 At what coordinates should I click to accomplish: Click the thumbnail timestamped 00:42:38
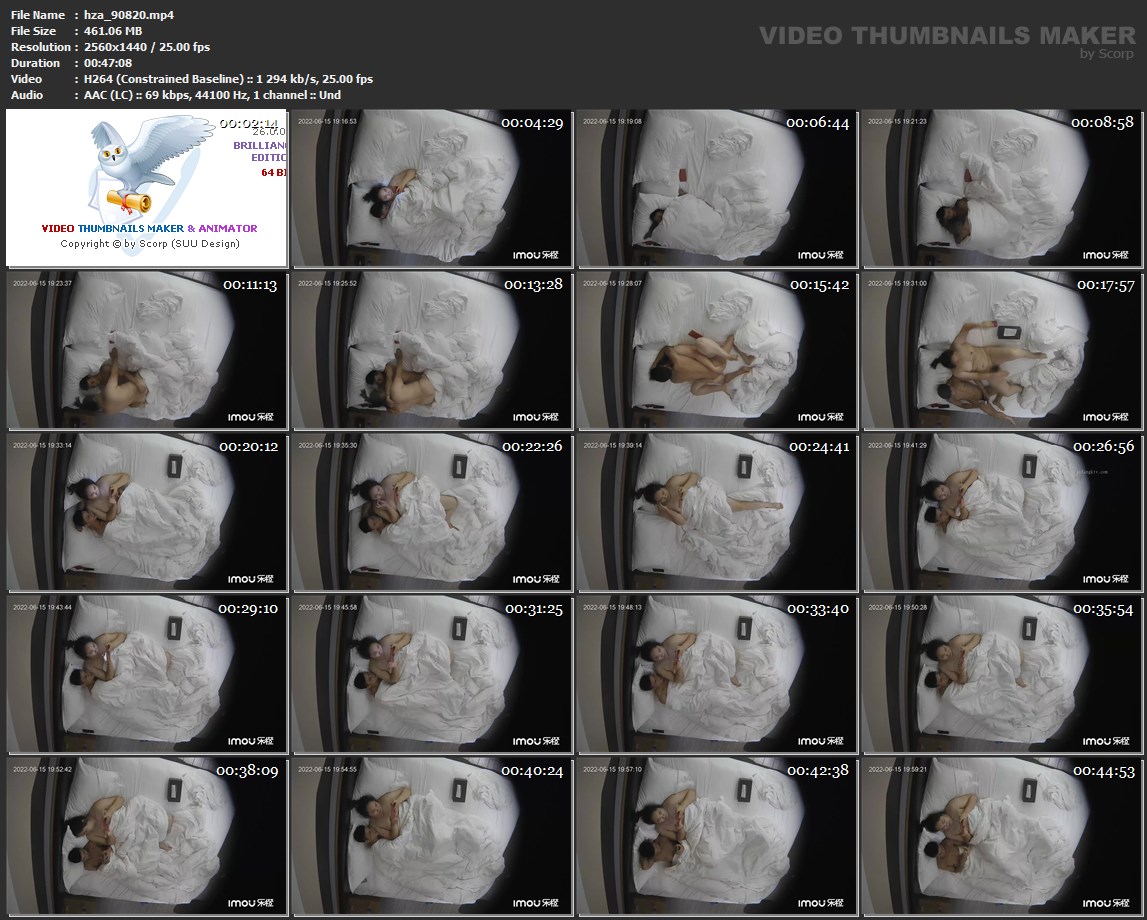[x=716, y=836]
